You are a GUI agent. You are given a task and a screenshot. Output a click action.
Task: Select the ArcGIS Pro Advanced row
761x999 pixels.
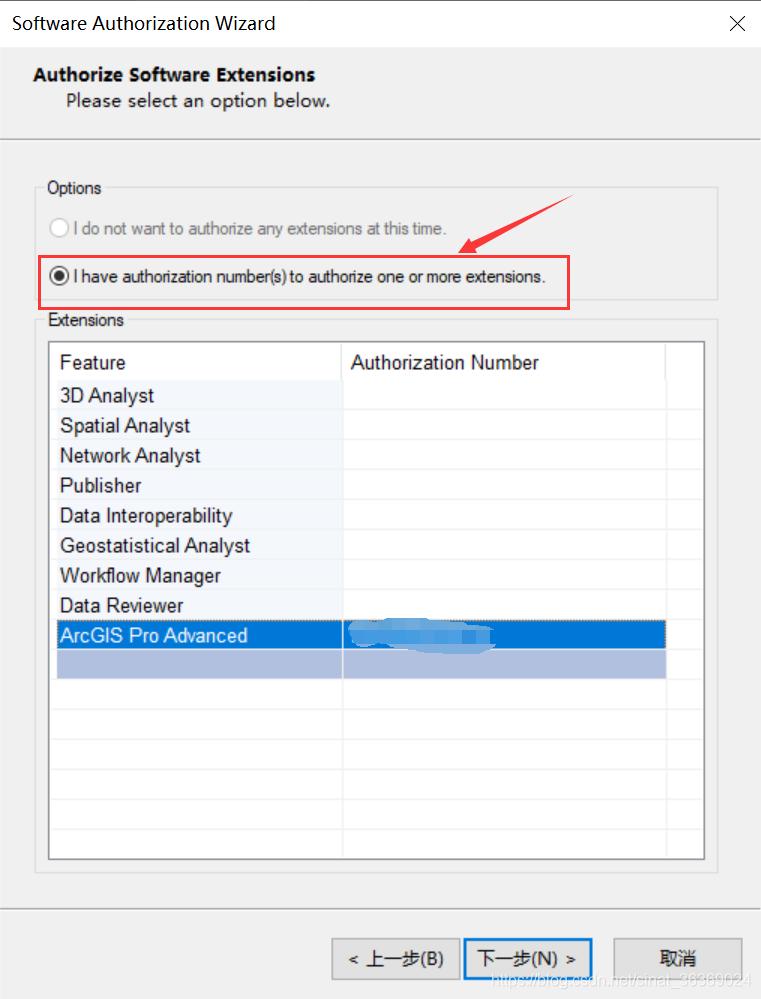(x=151, y=635)
